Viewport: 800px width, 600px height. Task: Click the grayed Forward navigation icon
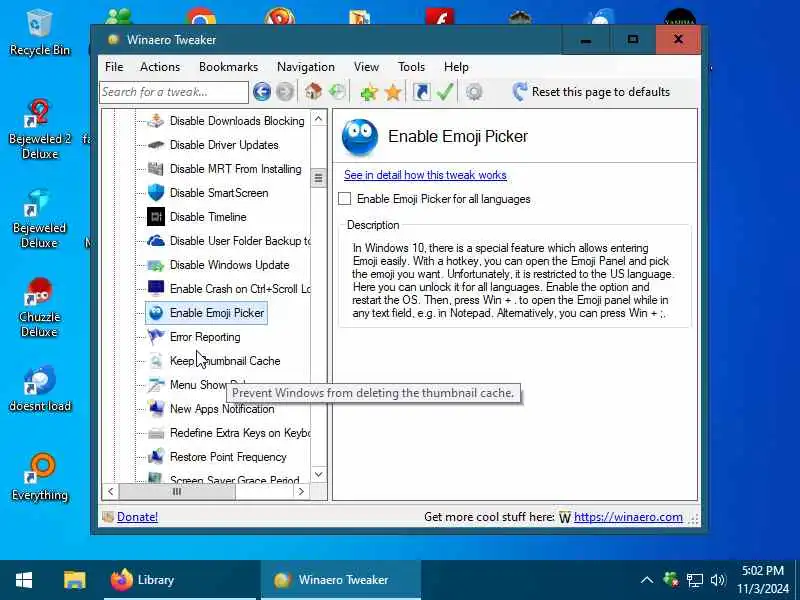[285, 92]
